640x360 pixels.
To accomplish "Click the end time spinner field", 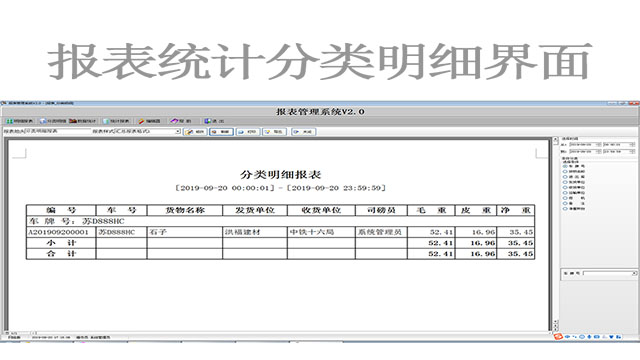I will click(x=619, y=151).
